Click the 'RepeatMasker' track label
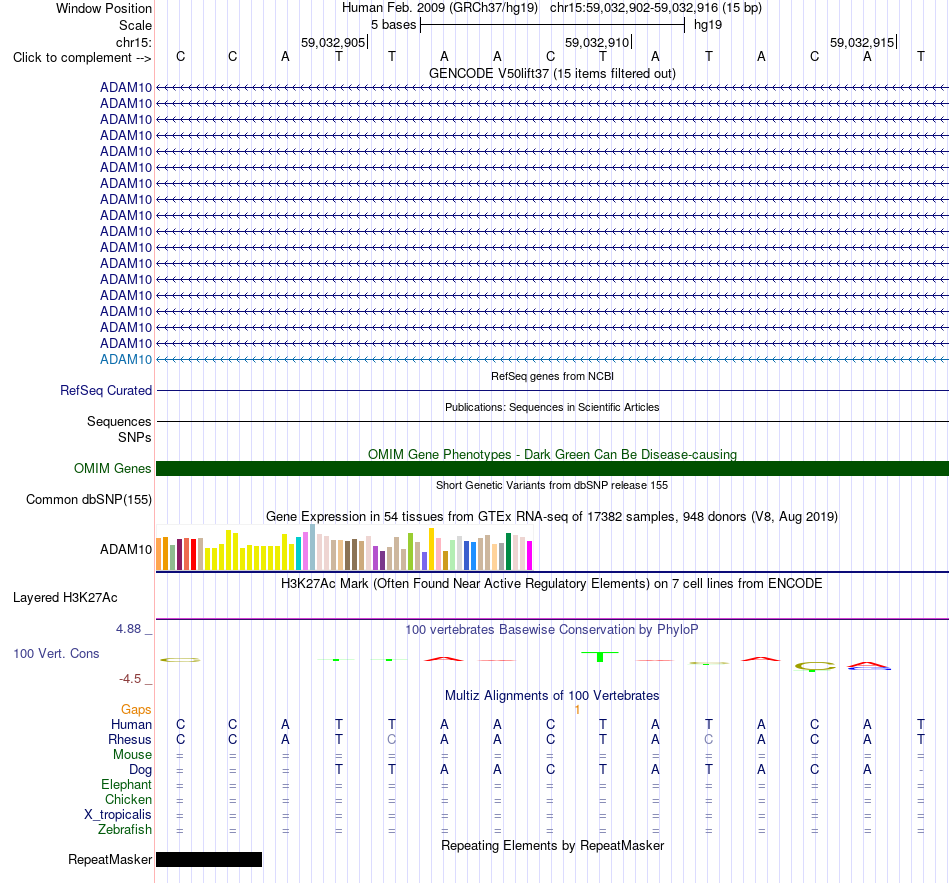Image resolution: width=950 pixels, height=883 pixels. pyautogui.click(x=110, y=859)
